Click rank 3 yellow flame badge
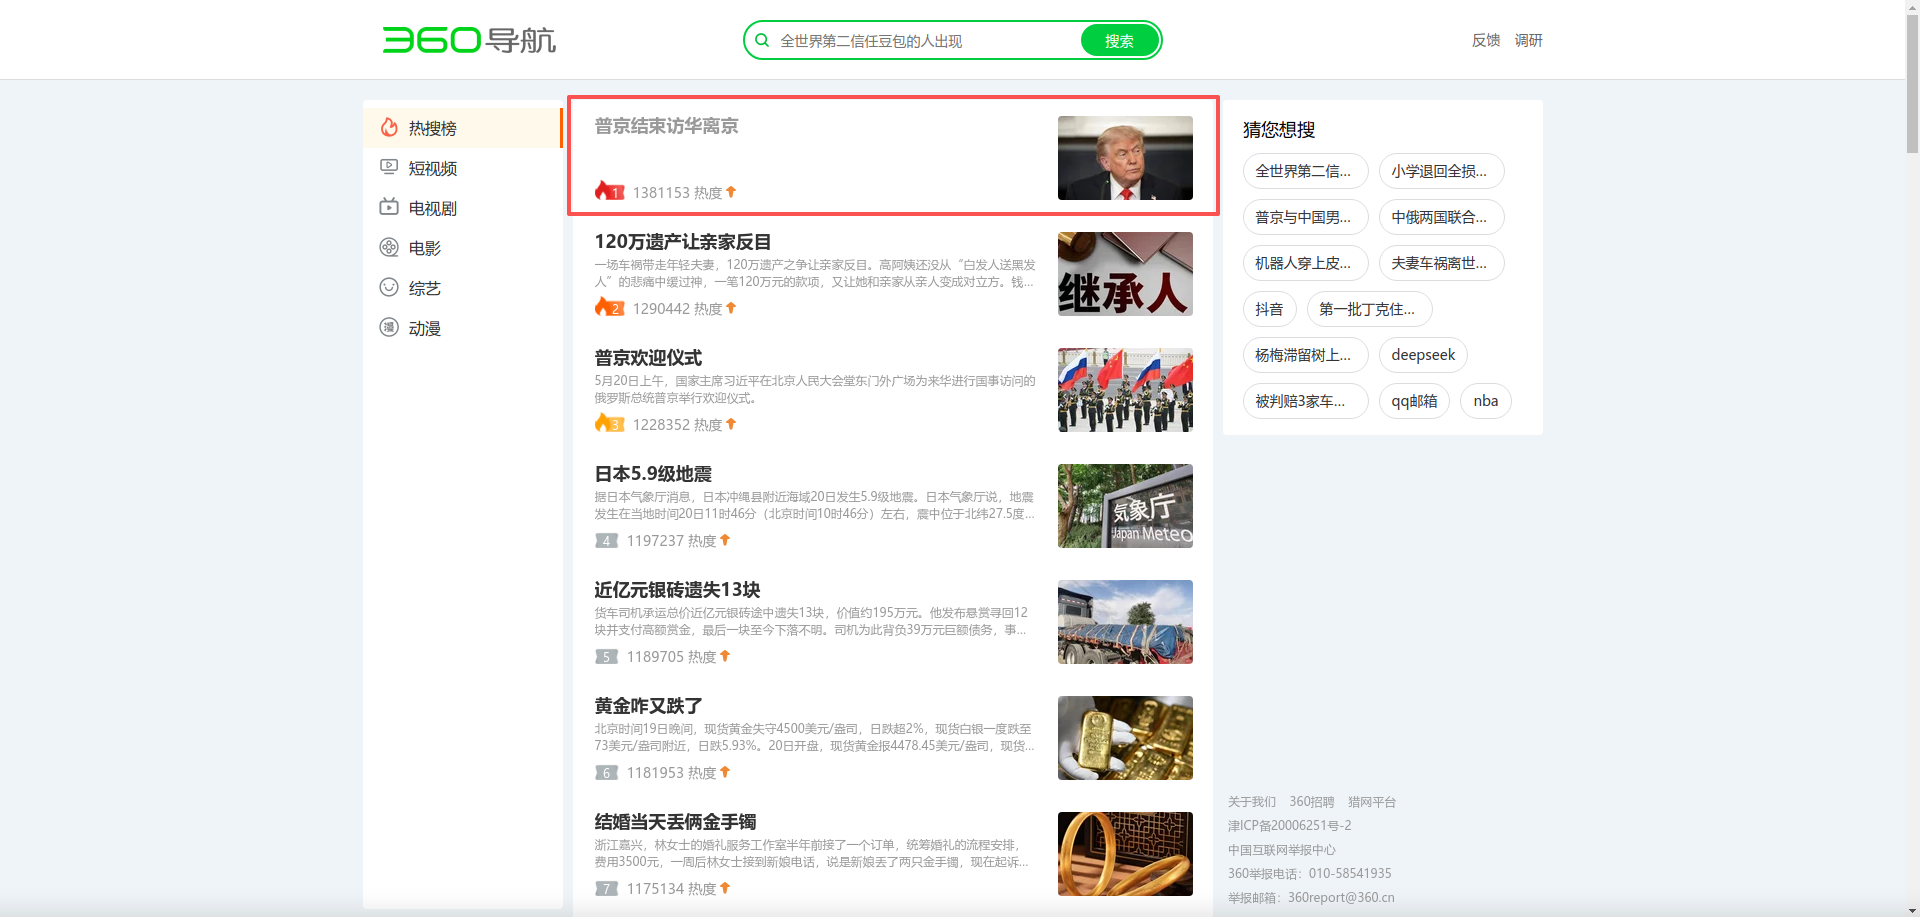The width and height of the screenshot is (1920, 917). pos(609,423)
